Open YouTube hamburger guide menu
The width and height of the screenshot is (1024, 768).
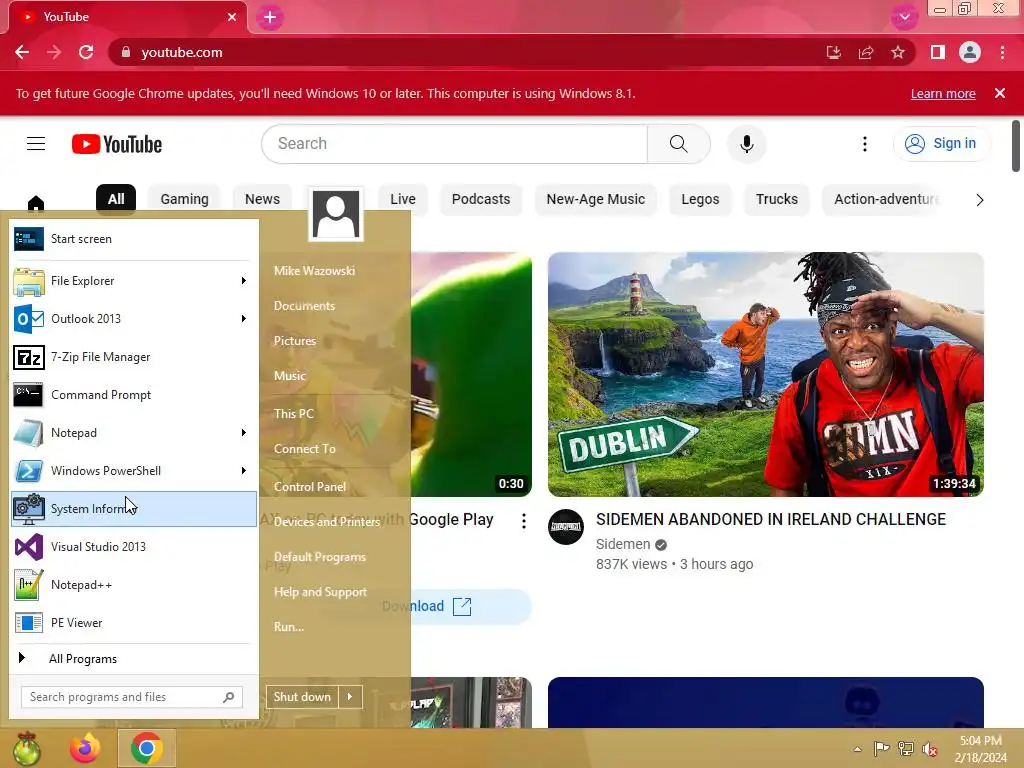36,144
